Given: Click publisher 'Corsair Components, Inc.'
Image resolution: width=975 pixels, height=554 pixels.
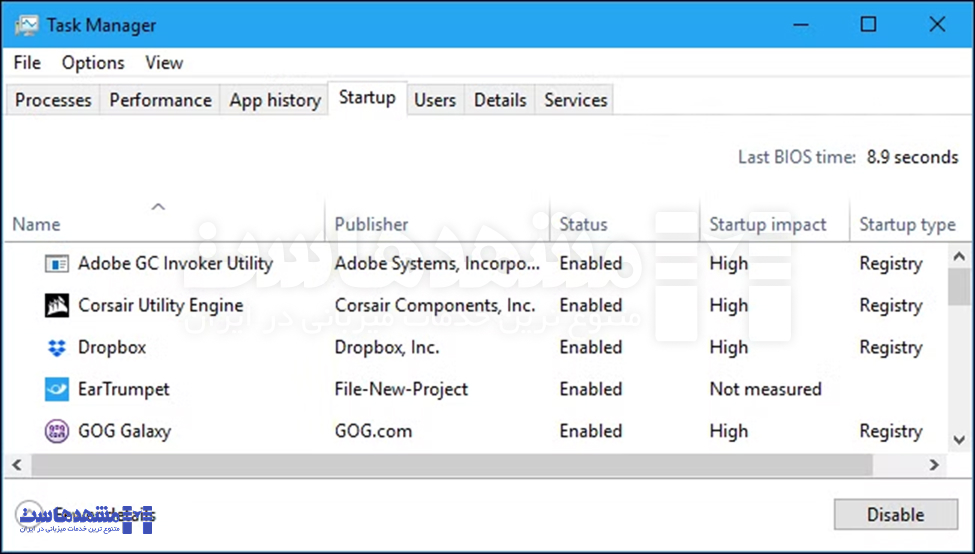Looking at the screenshot, I should coord(435,305).
